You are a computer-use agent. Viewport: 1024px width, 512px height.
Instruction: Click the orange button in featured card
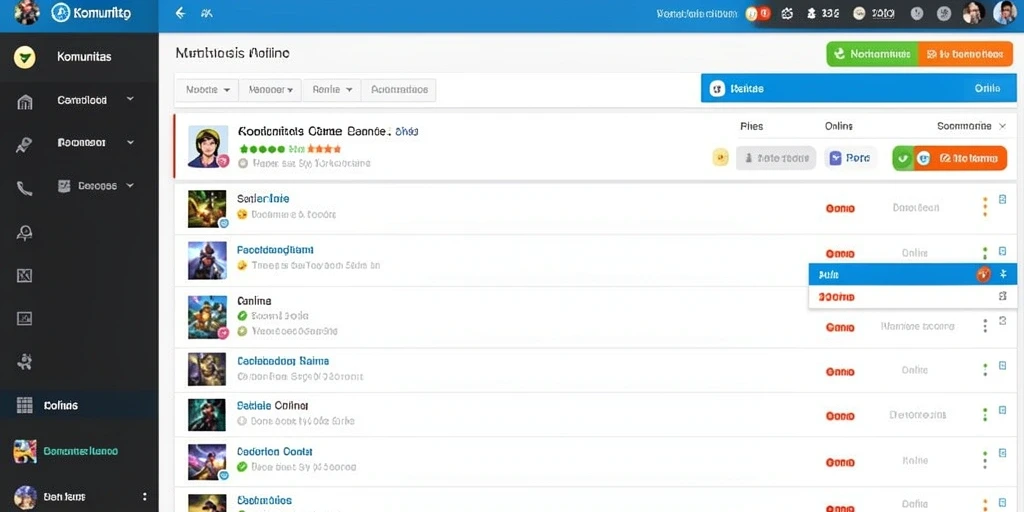960,158
